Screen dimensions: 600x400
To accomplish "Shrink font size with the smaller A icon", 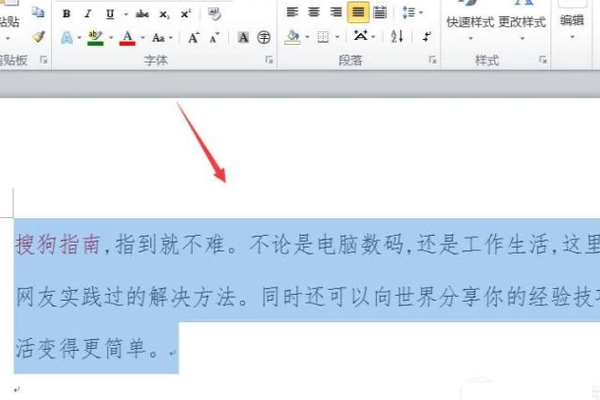I will (x=214, y=38).
